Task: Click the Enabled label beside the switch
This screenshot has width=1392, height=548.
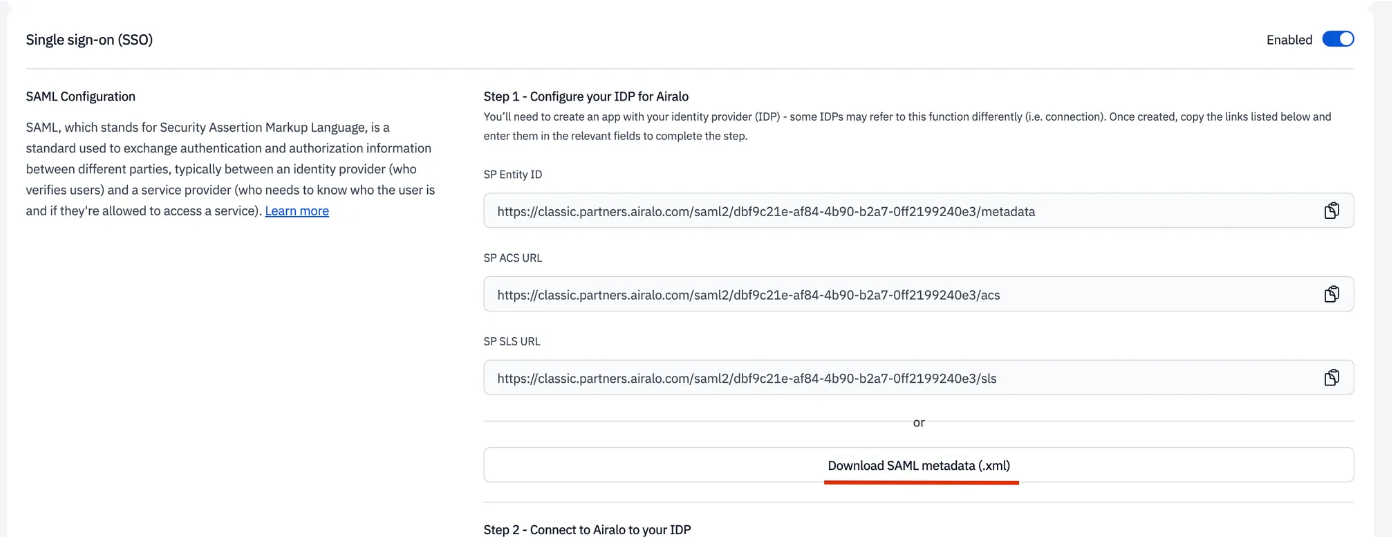Action: (1289, 40)
